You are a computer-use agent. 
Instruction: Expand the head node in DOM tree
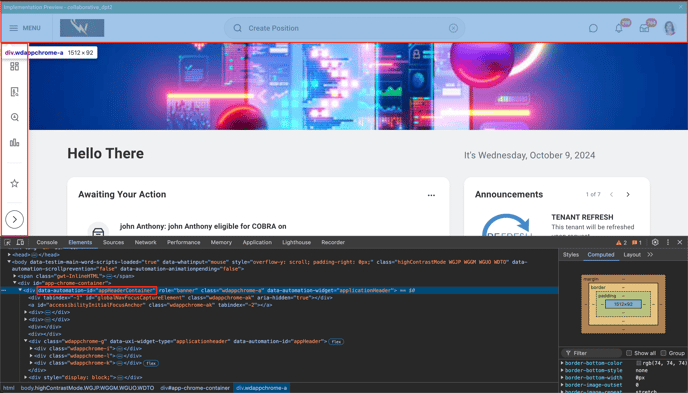pyautogui.click(x=9, y=254)
